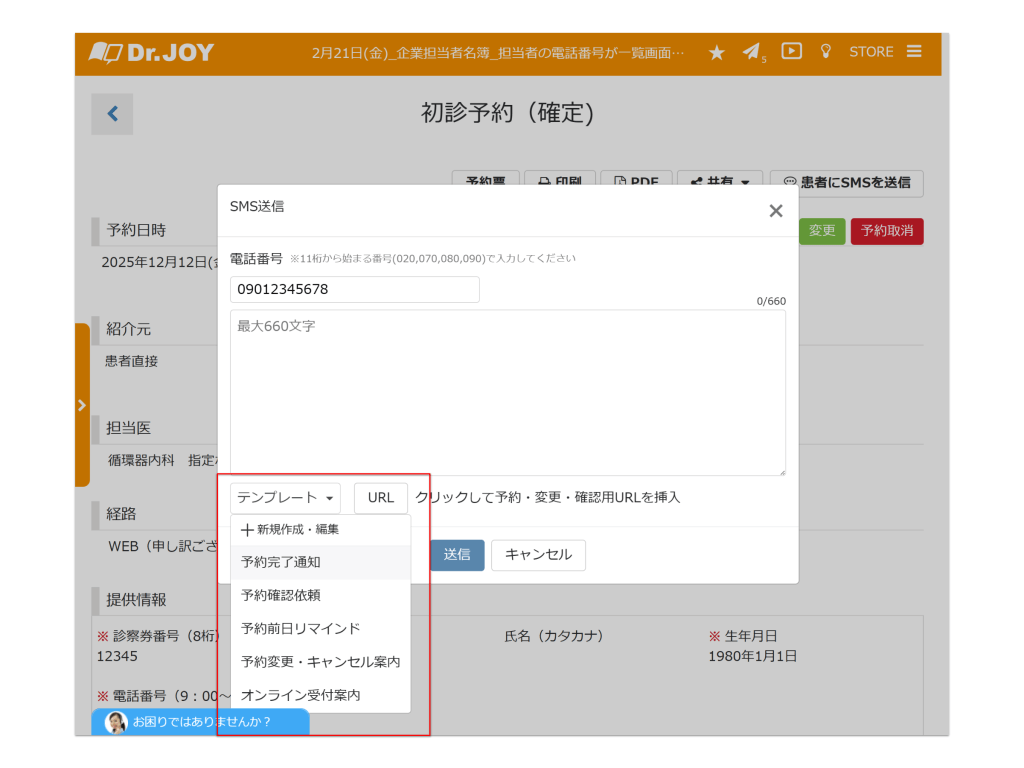
Task: Expand the orange left side panel arrow
Action: (x=82, y=405)
